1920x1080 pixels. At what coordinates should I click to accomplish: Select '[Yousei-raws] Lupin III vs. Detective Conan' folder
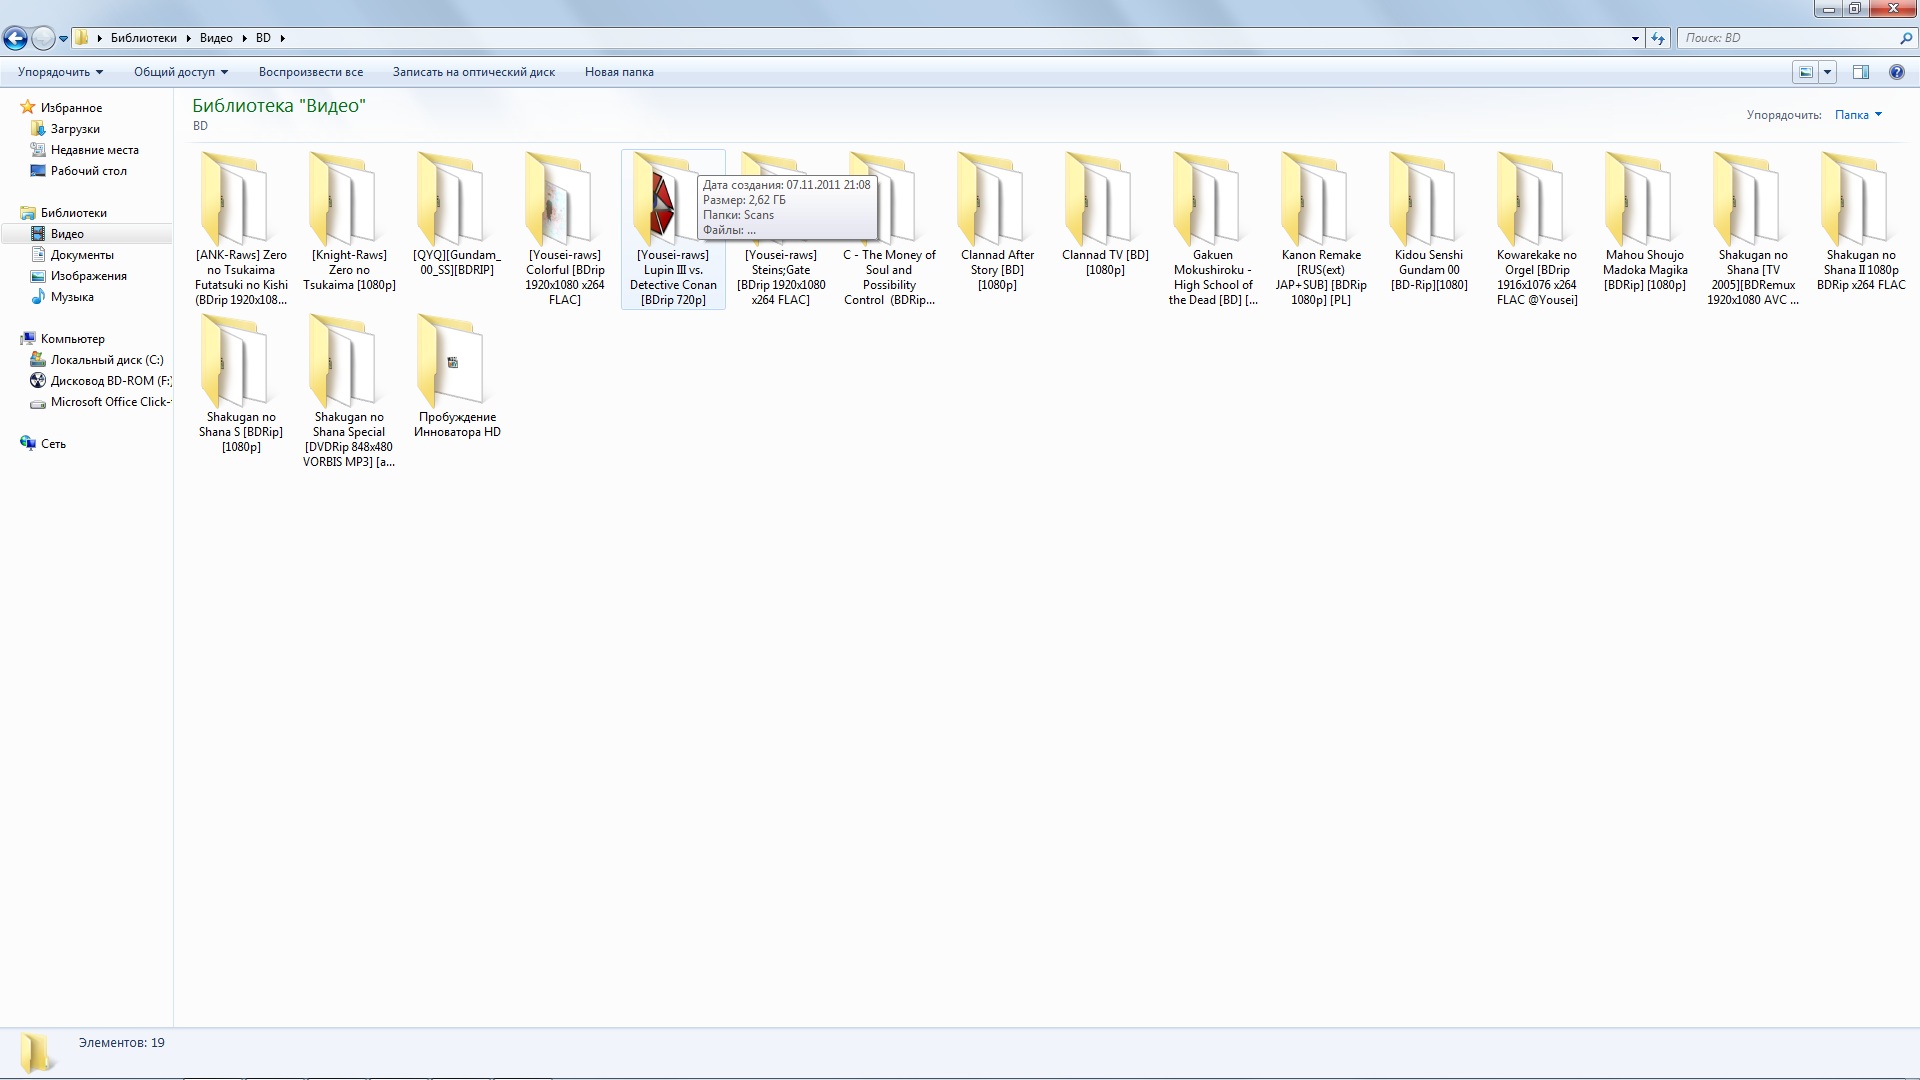[673, 229]
